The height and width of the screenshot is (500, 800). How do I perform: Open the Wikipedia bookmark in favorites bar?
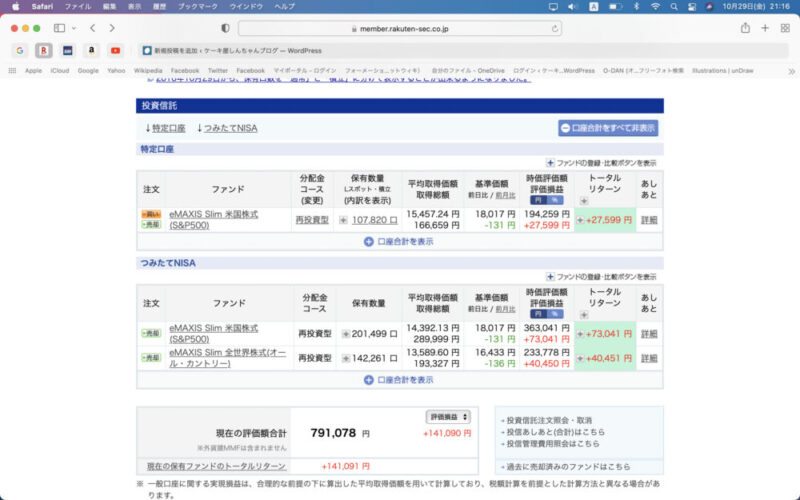(x=148, y=71)
